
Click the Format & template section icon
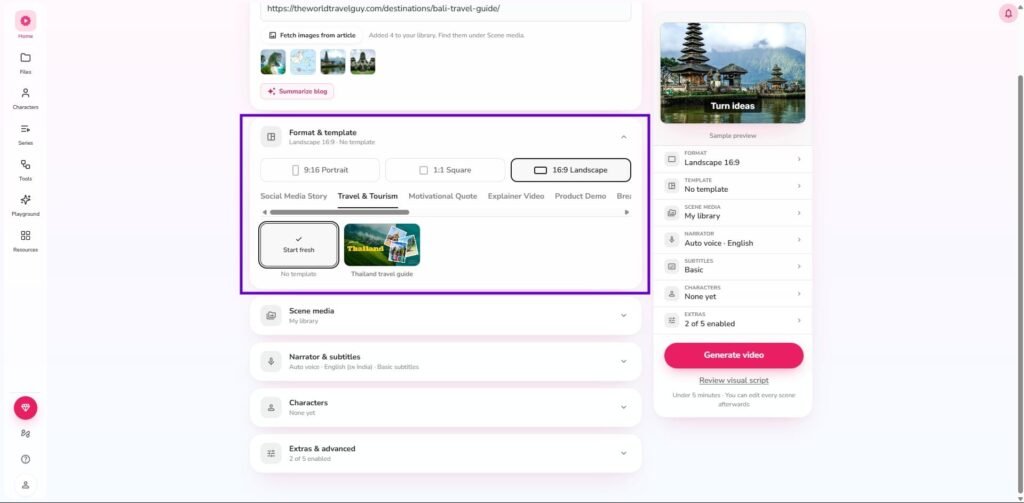click(271, 137)
